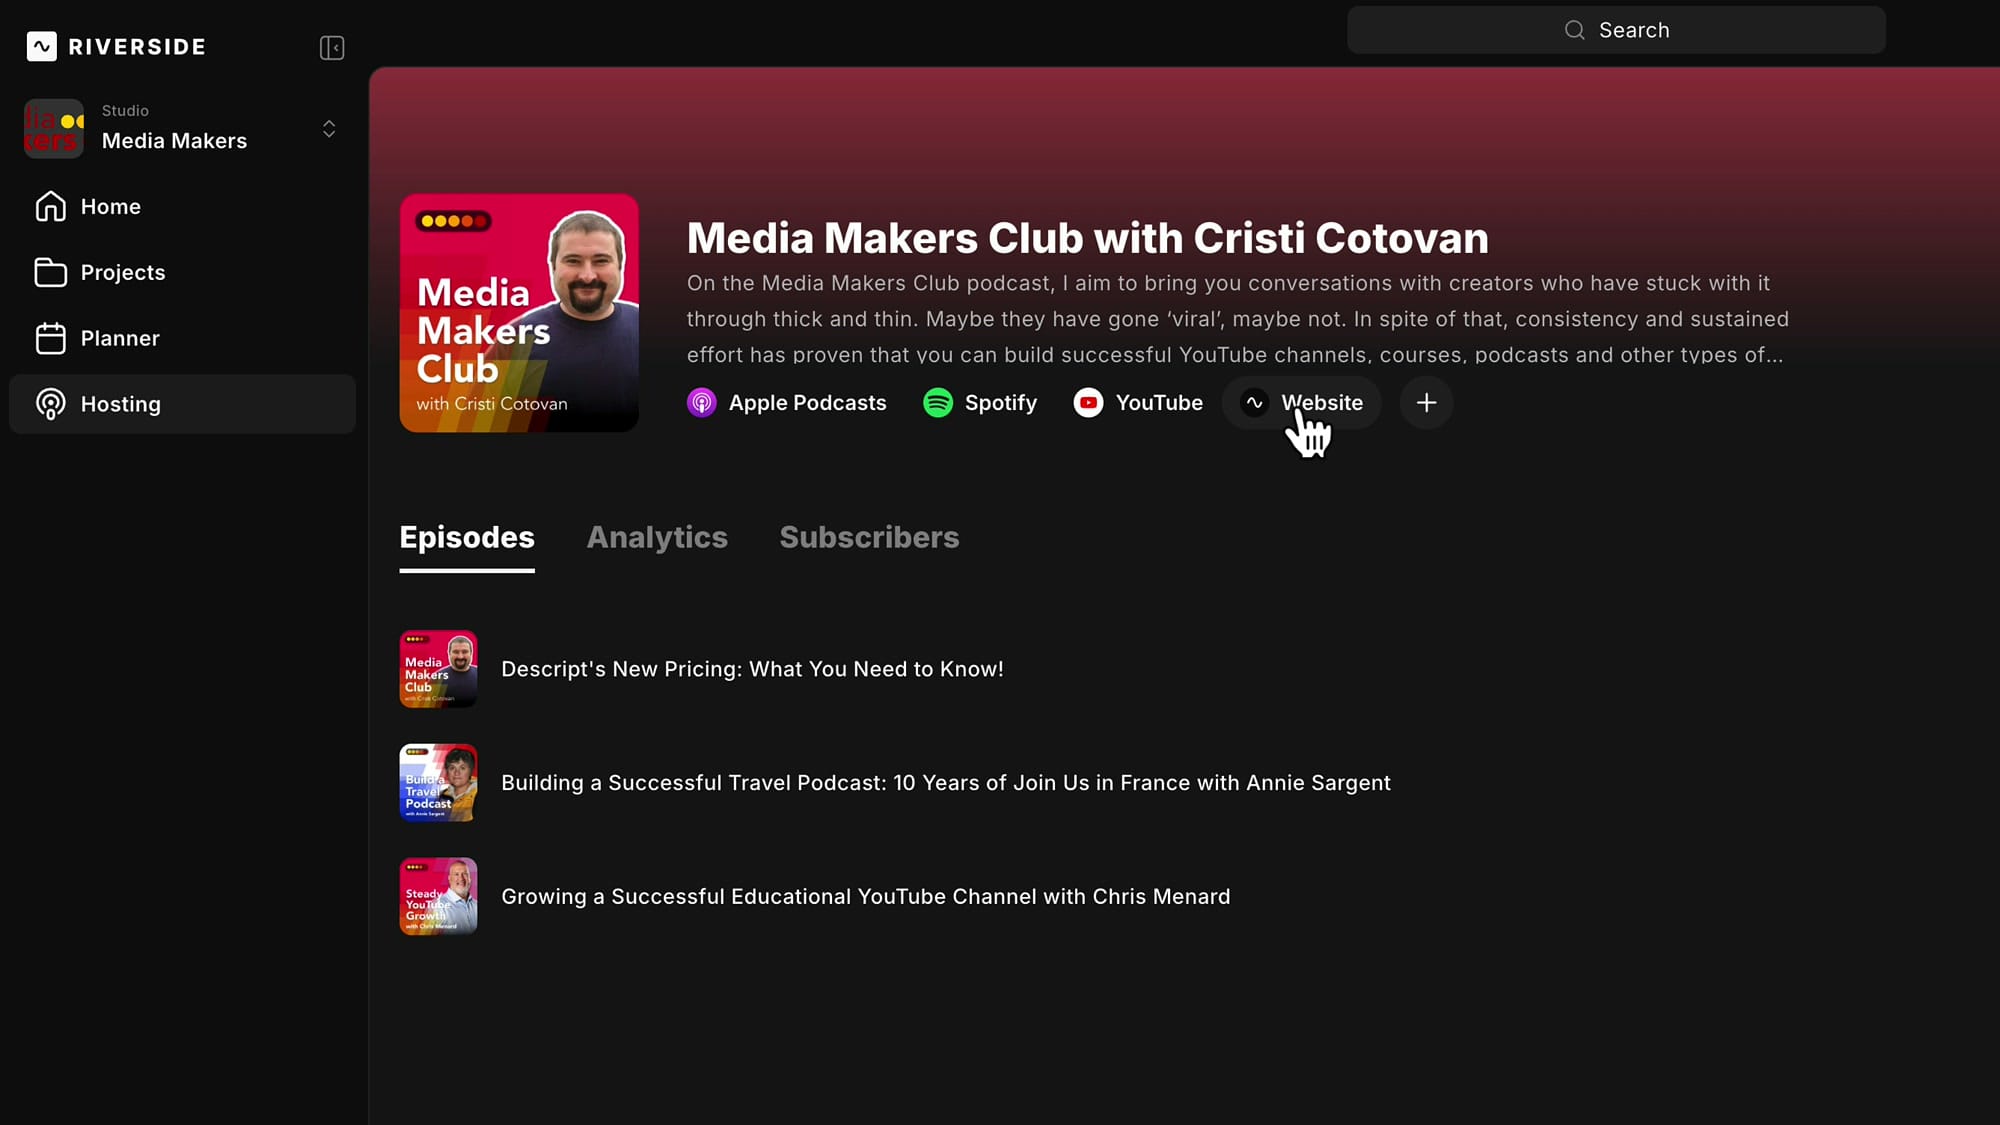Open the Apple Podcasts icon
The width and height of the screenshot is (2000, 1125).
701,403
